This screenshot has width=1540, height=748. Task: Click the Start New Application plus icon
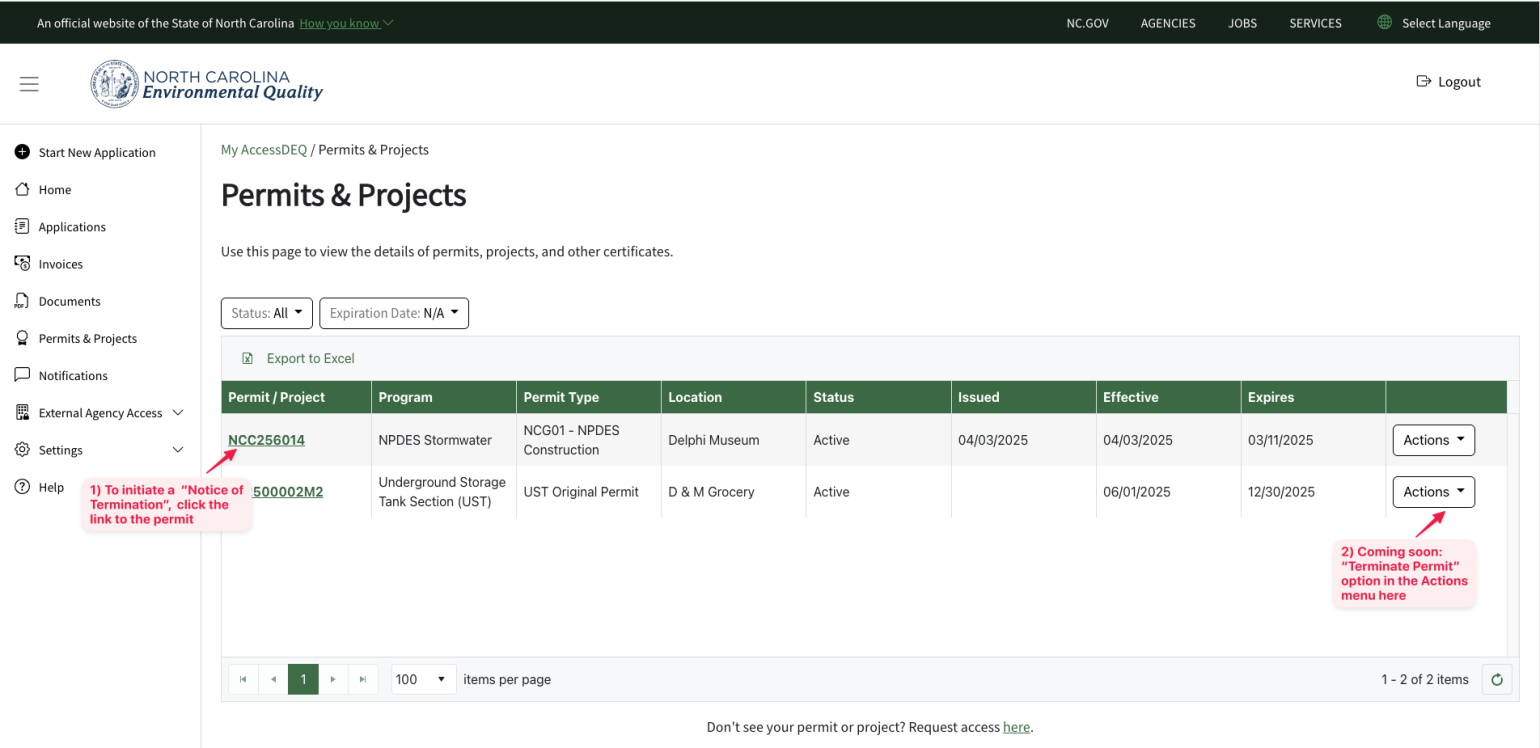(21, 152)
